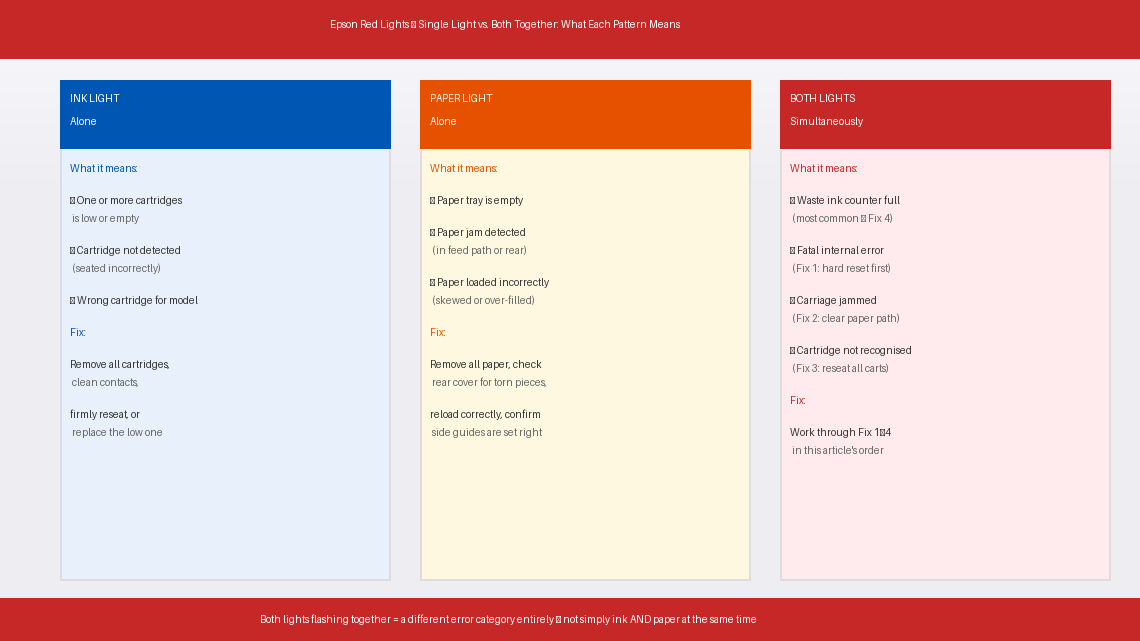Viewport: 1140px width, 641px height.
Task: Click the infographic title about Epson Red Lights
Action: point(505,24)
